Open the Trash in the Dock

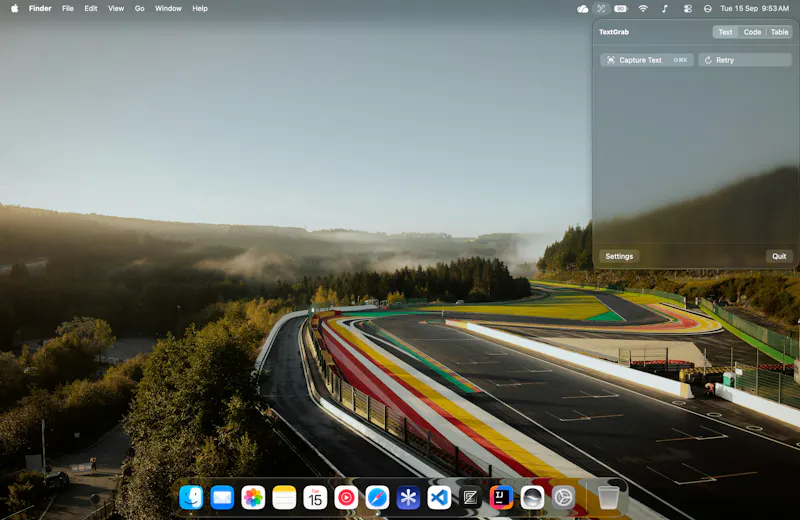click(608, 498)
